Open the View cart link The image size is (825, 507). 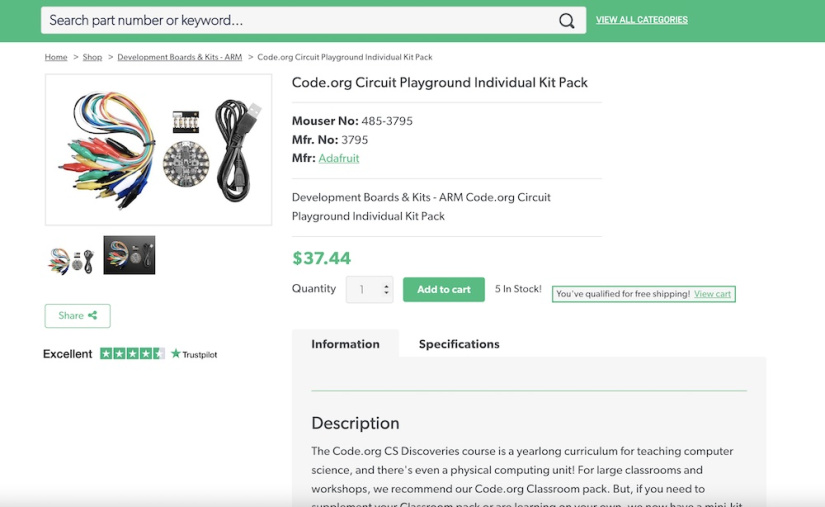point(713,294)
